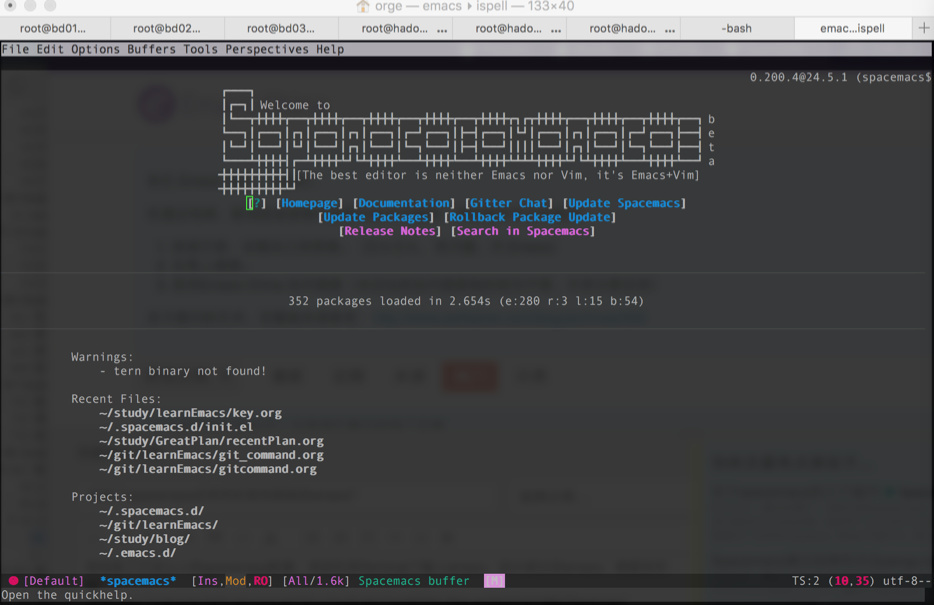Click the All/1.6k buffer position indicator

tap(316, 581)
